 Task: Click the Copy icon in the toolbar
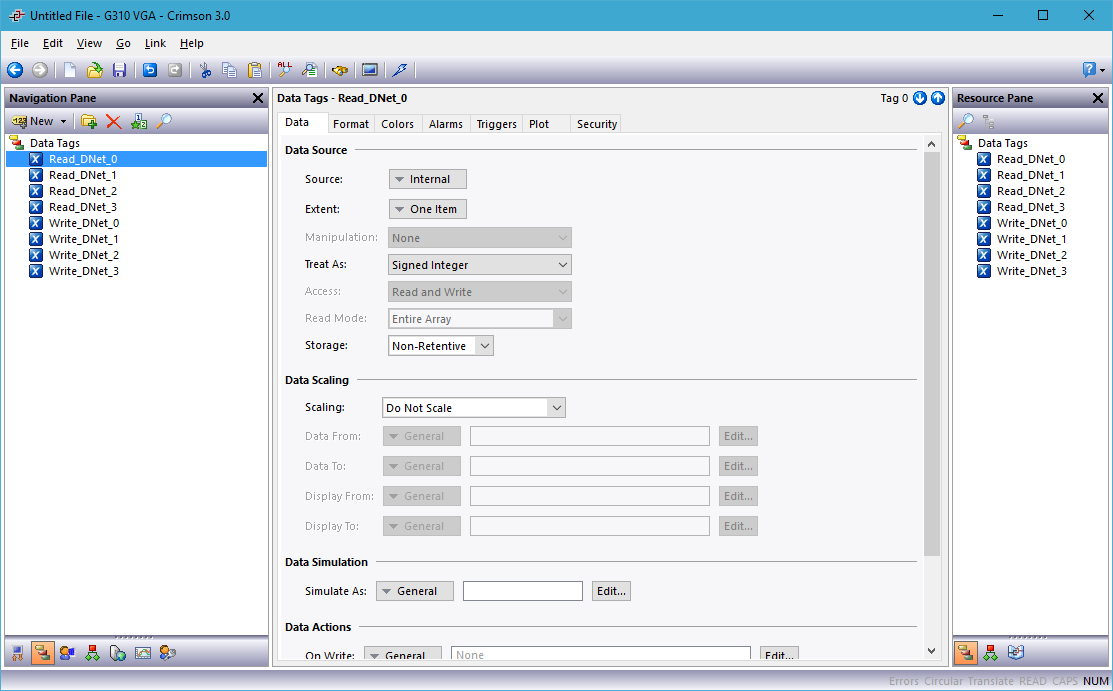click(229, 70)
